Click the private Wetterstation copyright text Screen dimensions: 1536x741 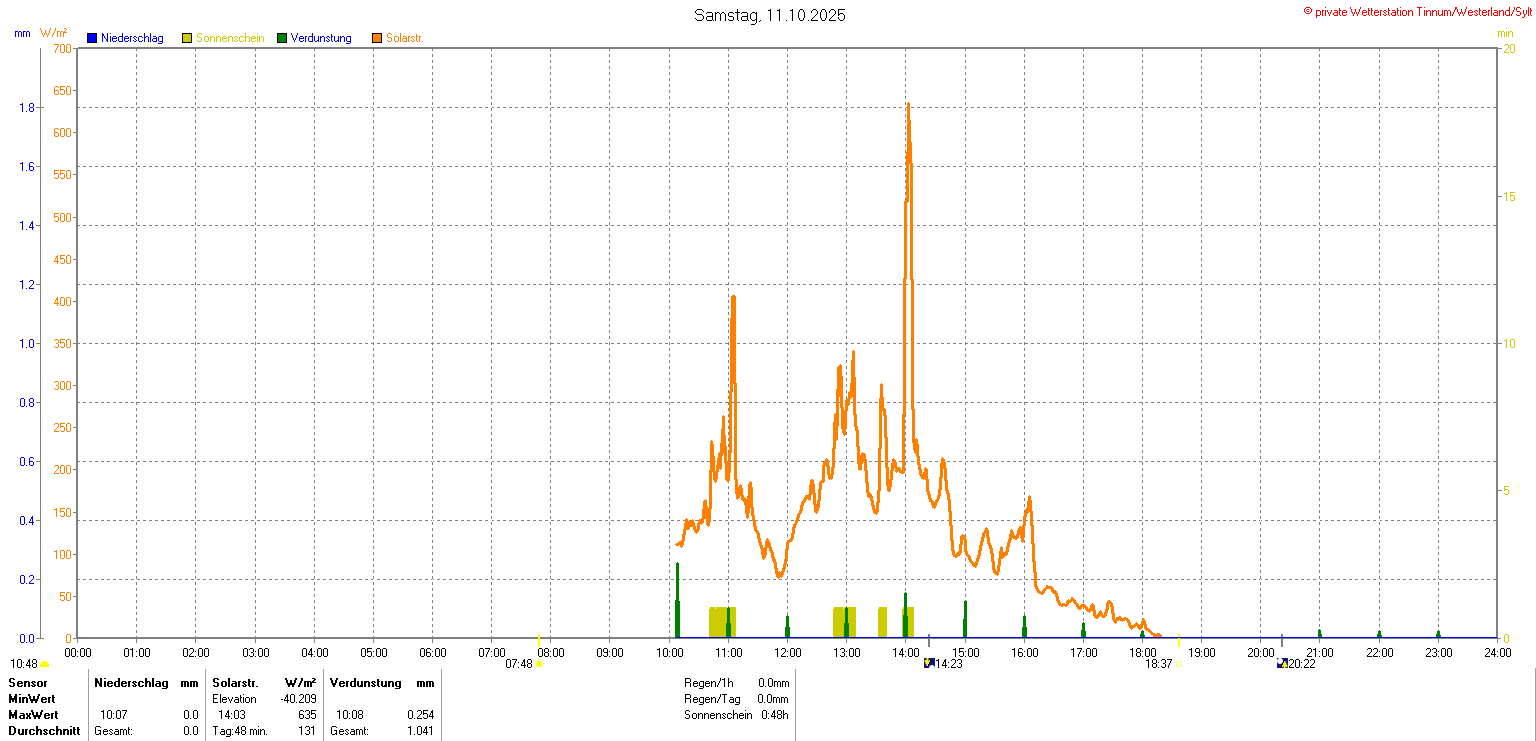pos(1417,11)
